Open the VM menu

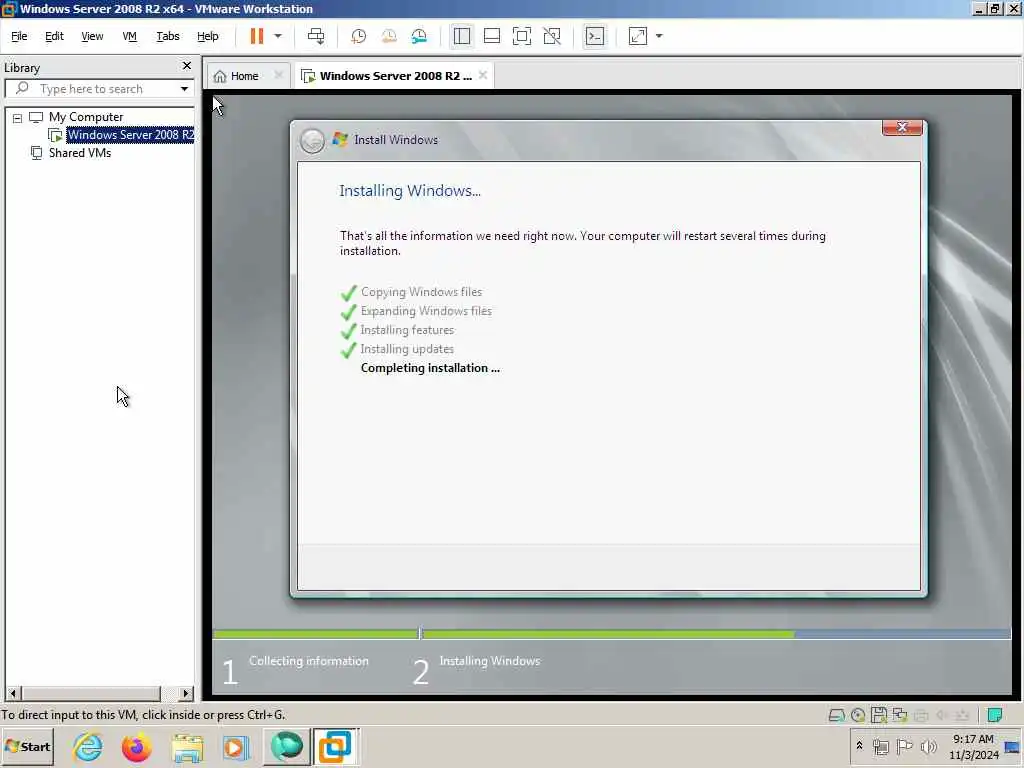129,36
